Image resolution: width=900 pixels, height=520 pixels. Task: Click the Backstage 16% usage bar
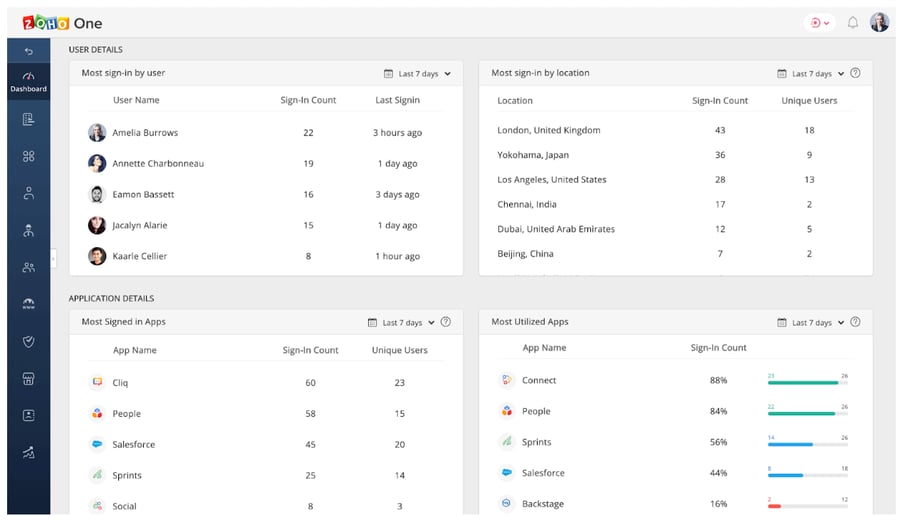(x=808, y=506)
